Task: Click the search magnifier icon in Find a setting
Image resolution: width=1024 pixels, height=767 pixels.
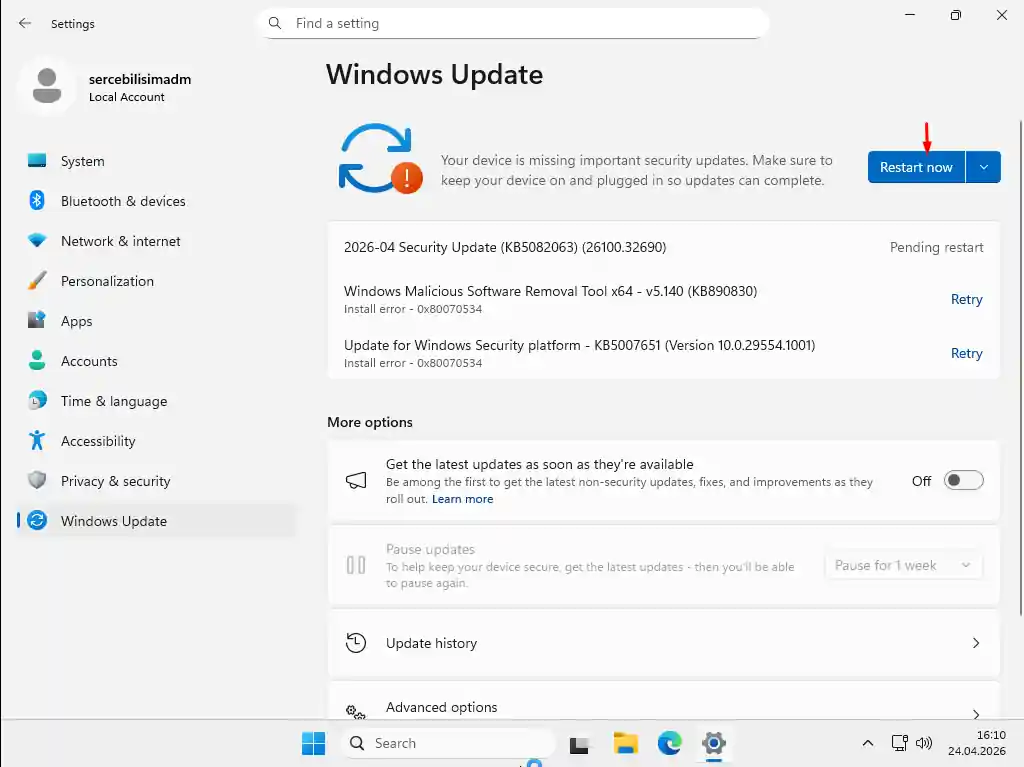Action: [275, 24]
